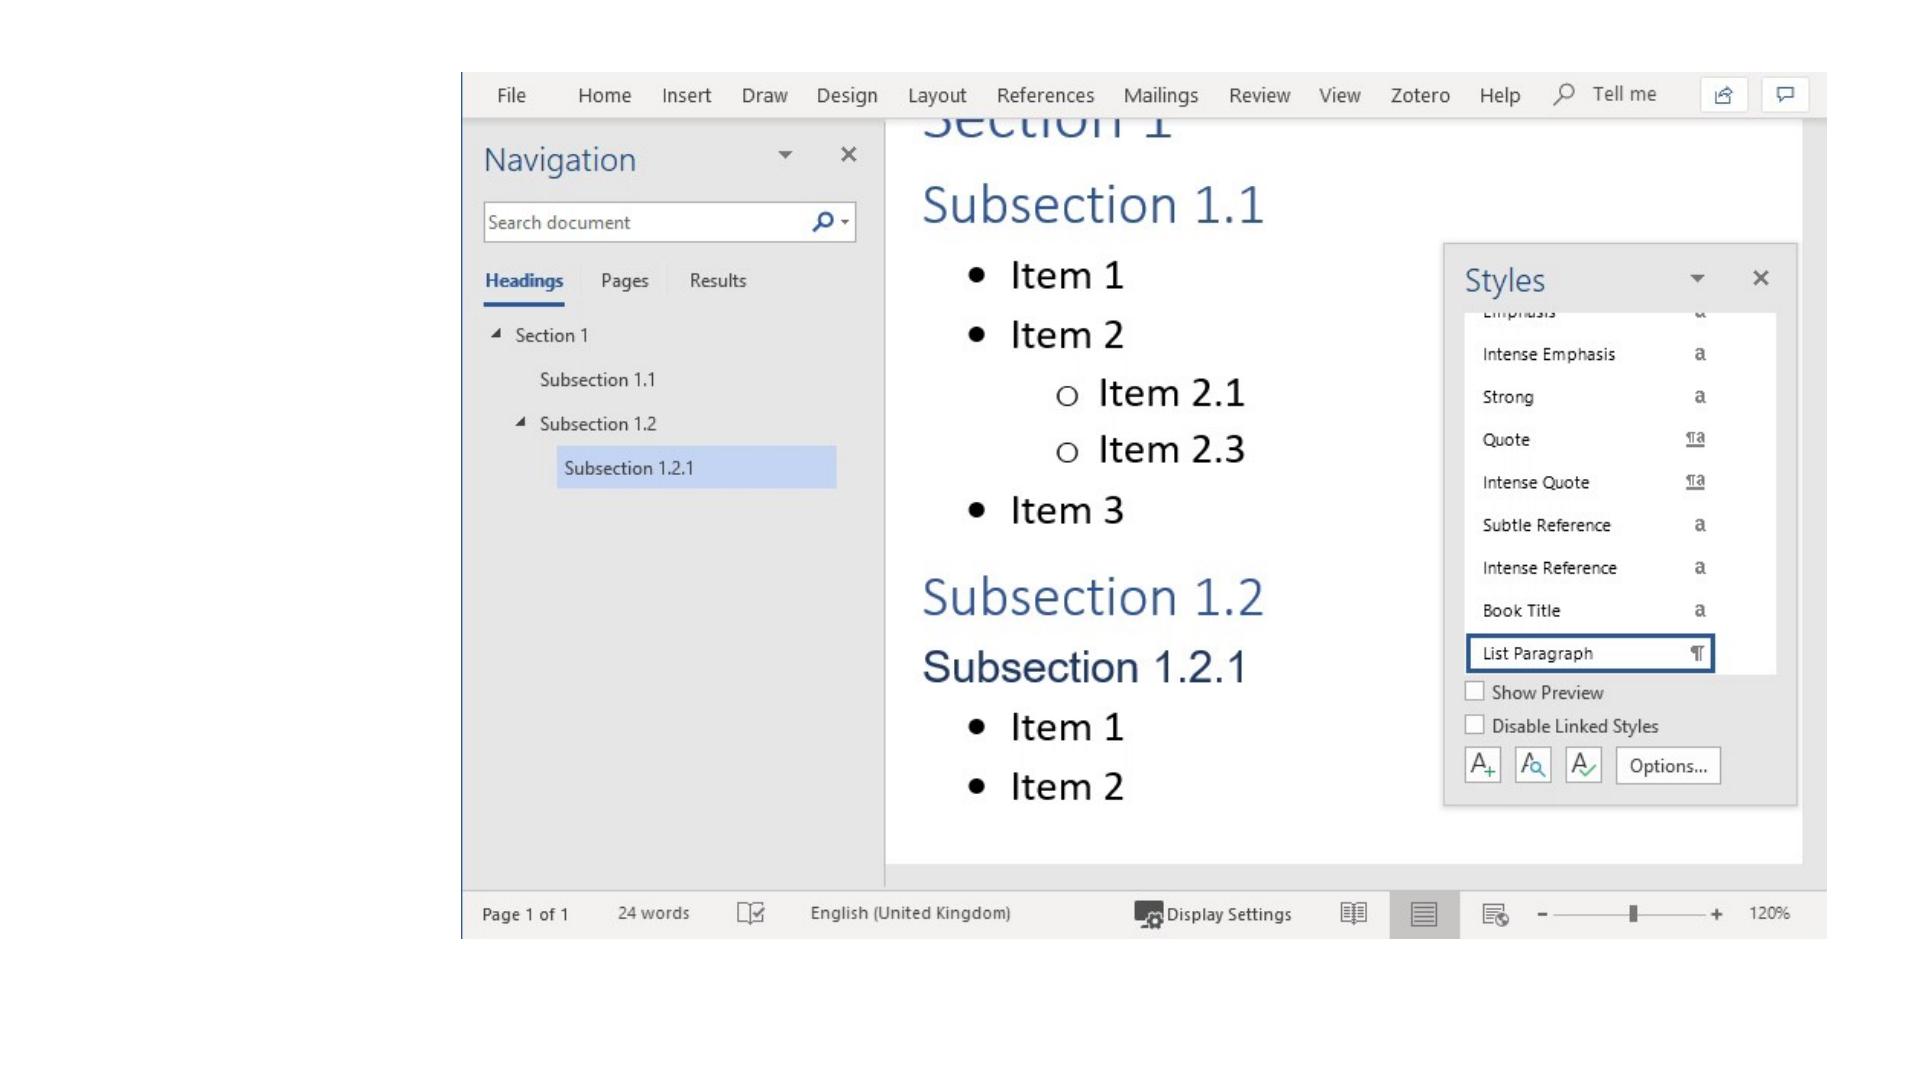Collapse Section 1 in heading tree
The width and height of the screenshot is (1921, 1080).
(x=496, y=334)
